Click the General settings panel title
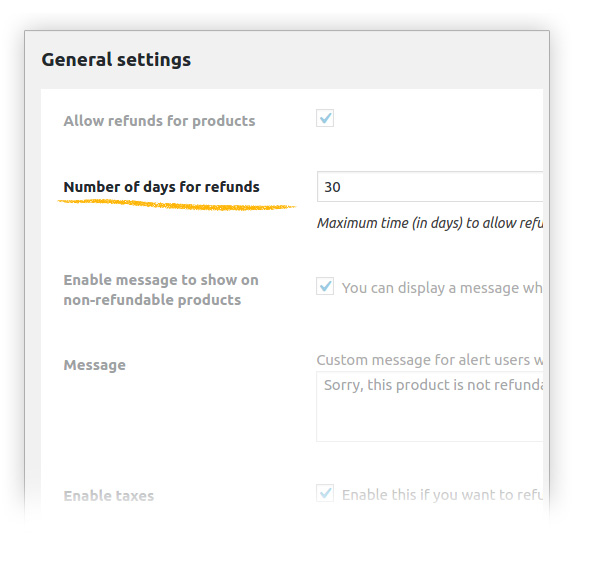Image resolution: width=600 pixels, height=566 pixels. click(116, 60)
